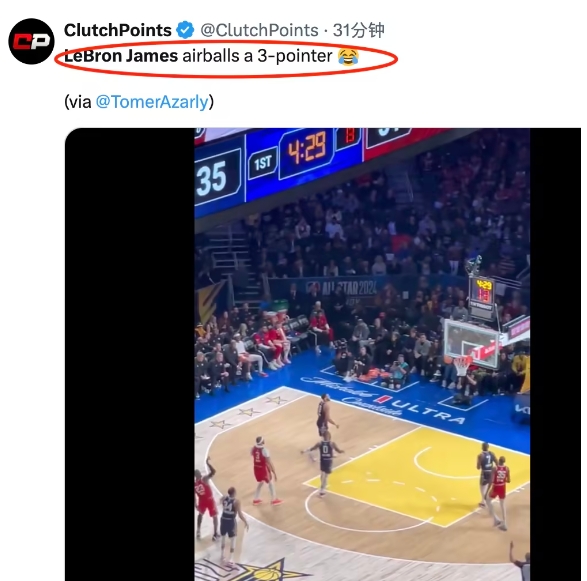The width and height of the screenshot is (587, 581).
Task: Click the 'airballs a 3-pointer' tweet text
Action: [x=258, y=56]
